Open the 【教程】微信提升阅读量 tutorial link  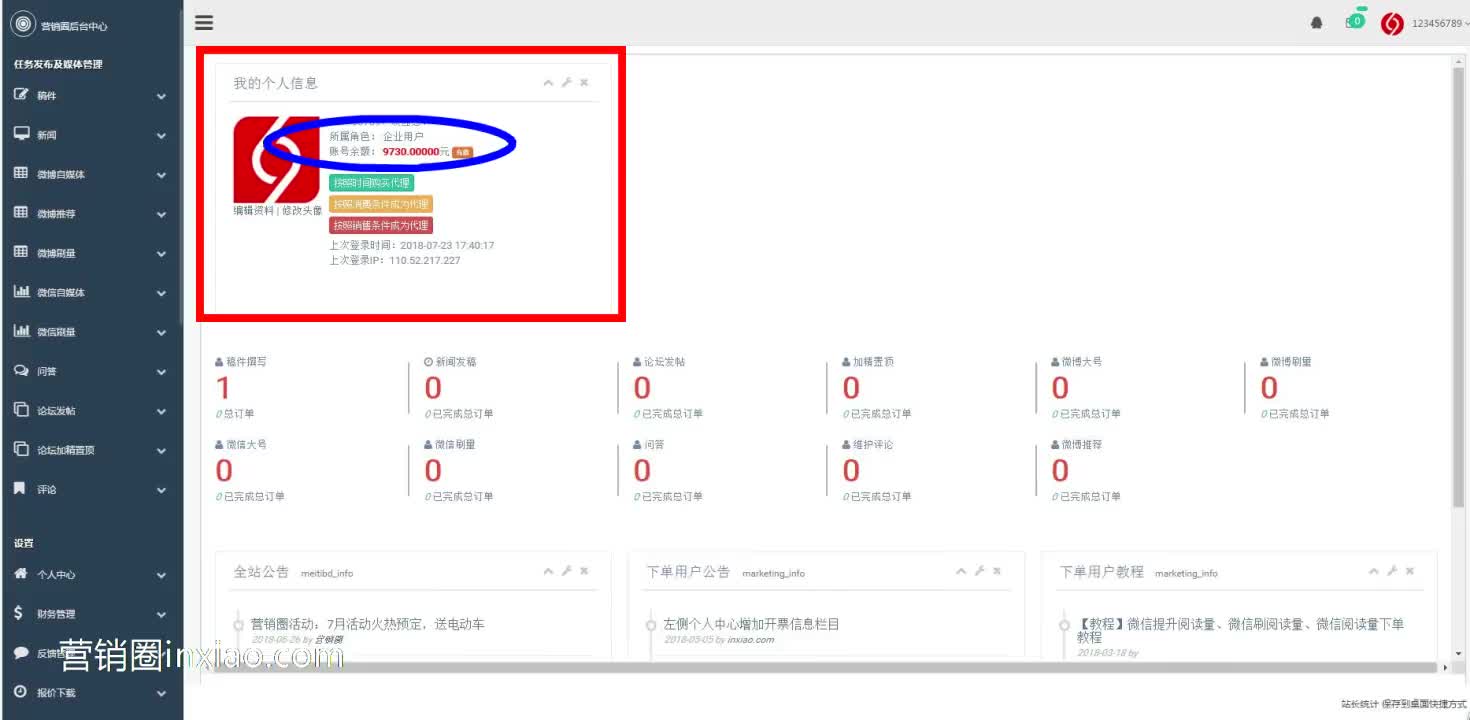(1240, 630)
